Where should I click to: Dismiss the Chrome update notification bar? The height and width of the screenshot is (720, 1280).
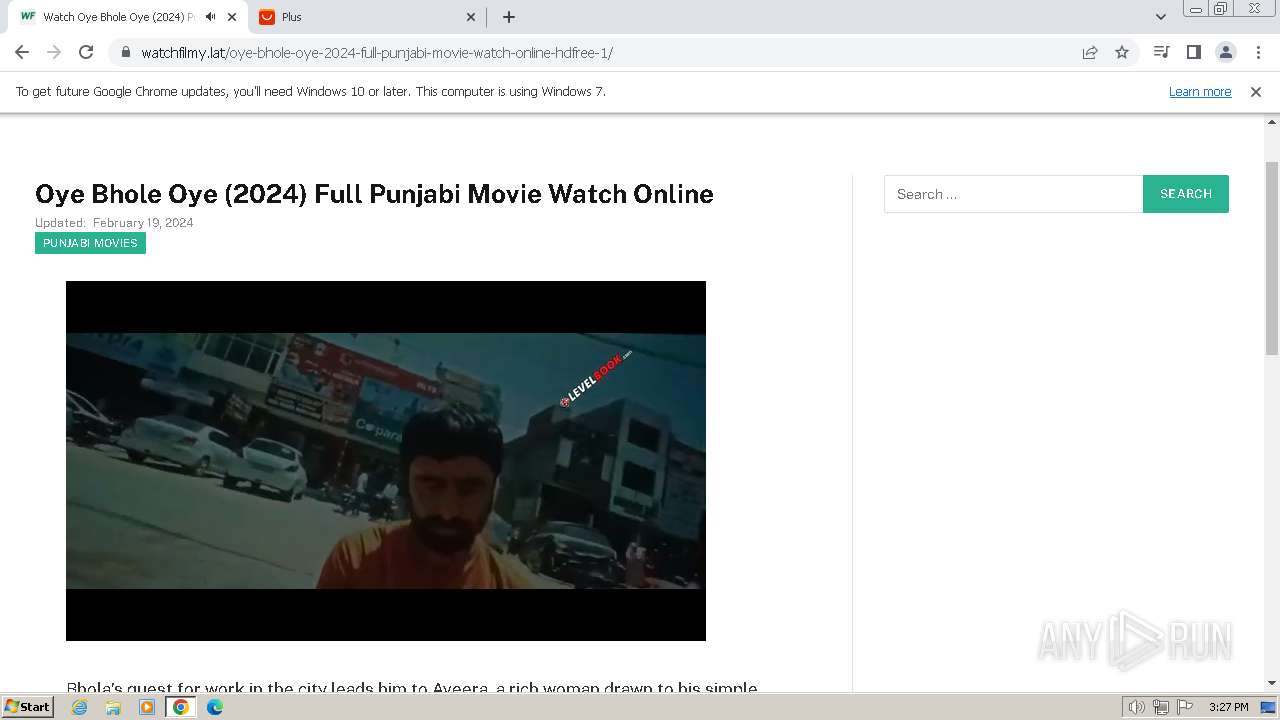pos(1256,91)
